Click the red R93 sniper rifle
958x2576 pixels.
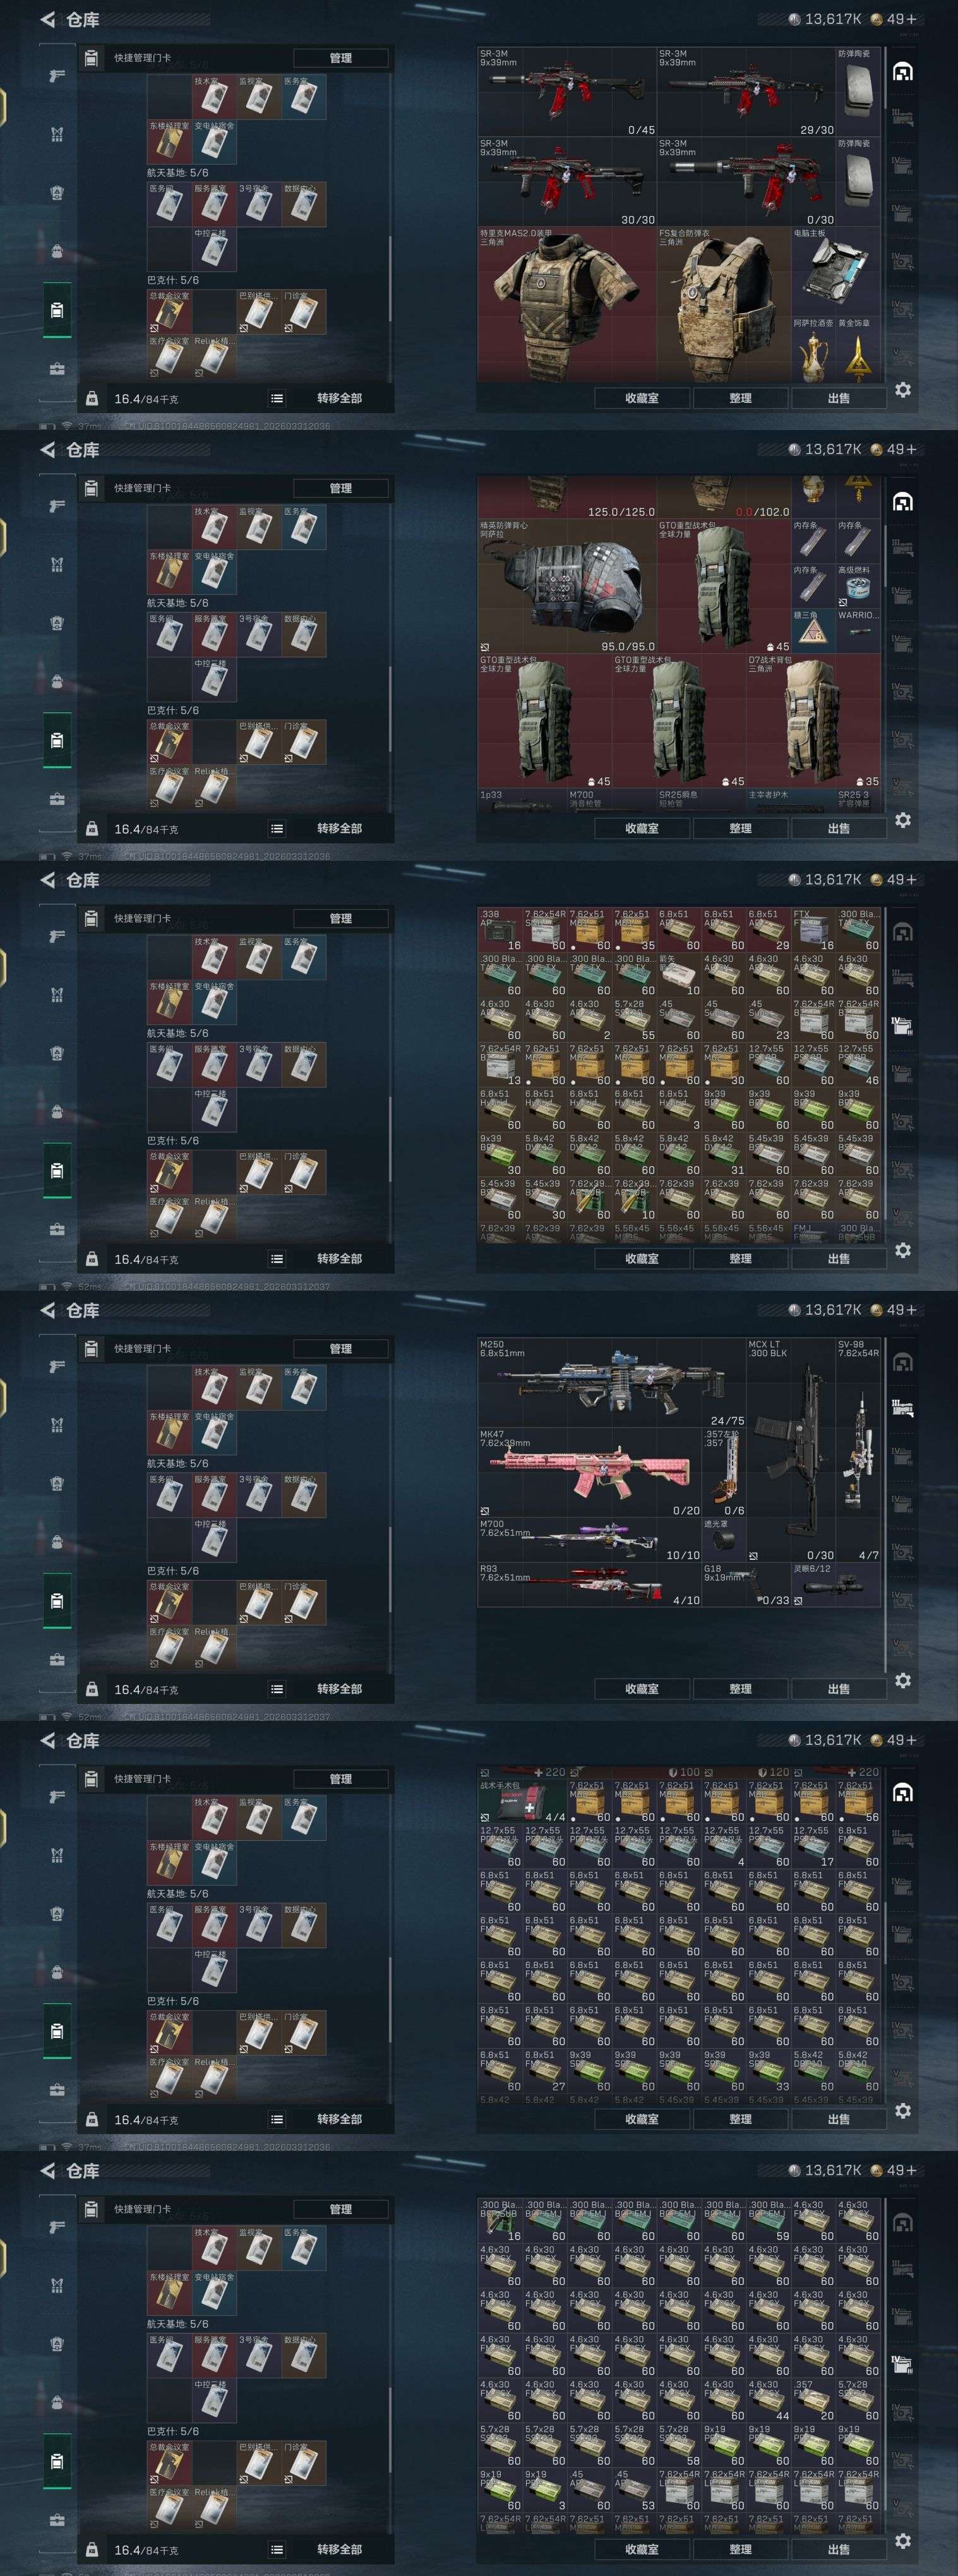pyautogui.click(x=590, y=1585)
